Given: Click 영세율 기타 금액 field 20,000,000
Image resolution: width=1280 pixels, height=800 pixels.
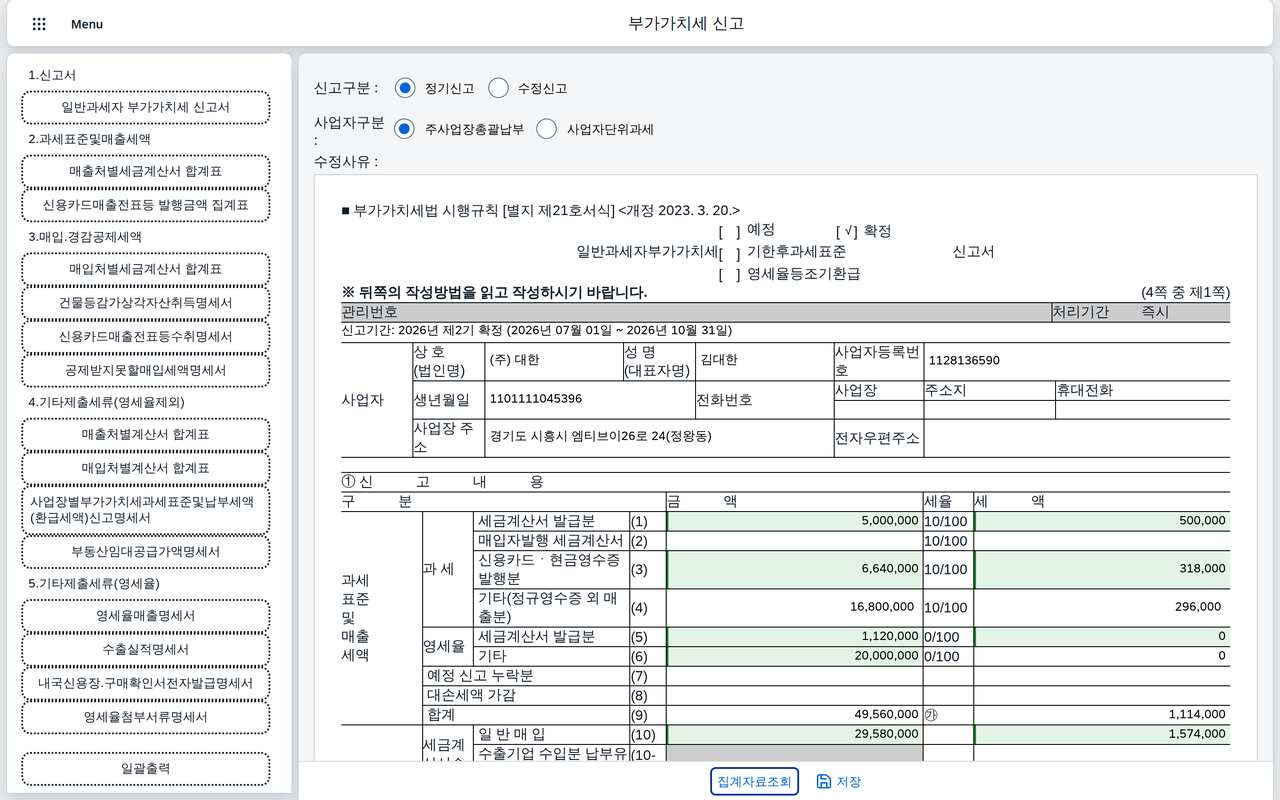Looking at the screenshot, I should point(794,656).
